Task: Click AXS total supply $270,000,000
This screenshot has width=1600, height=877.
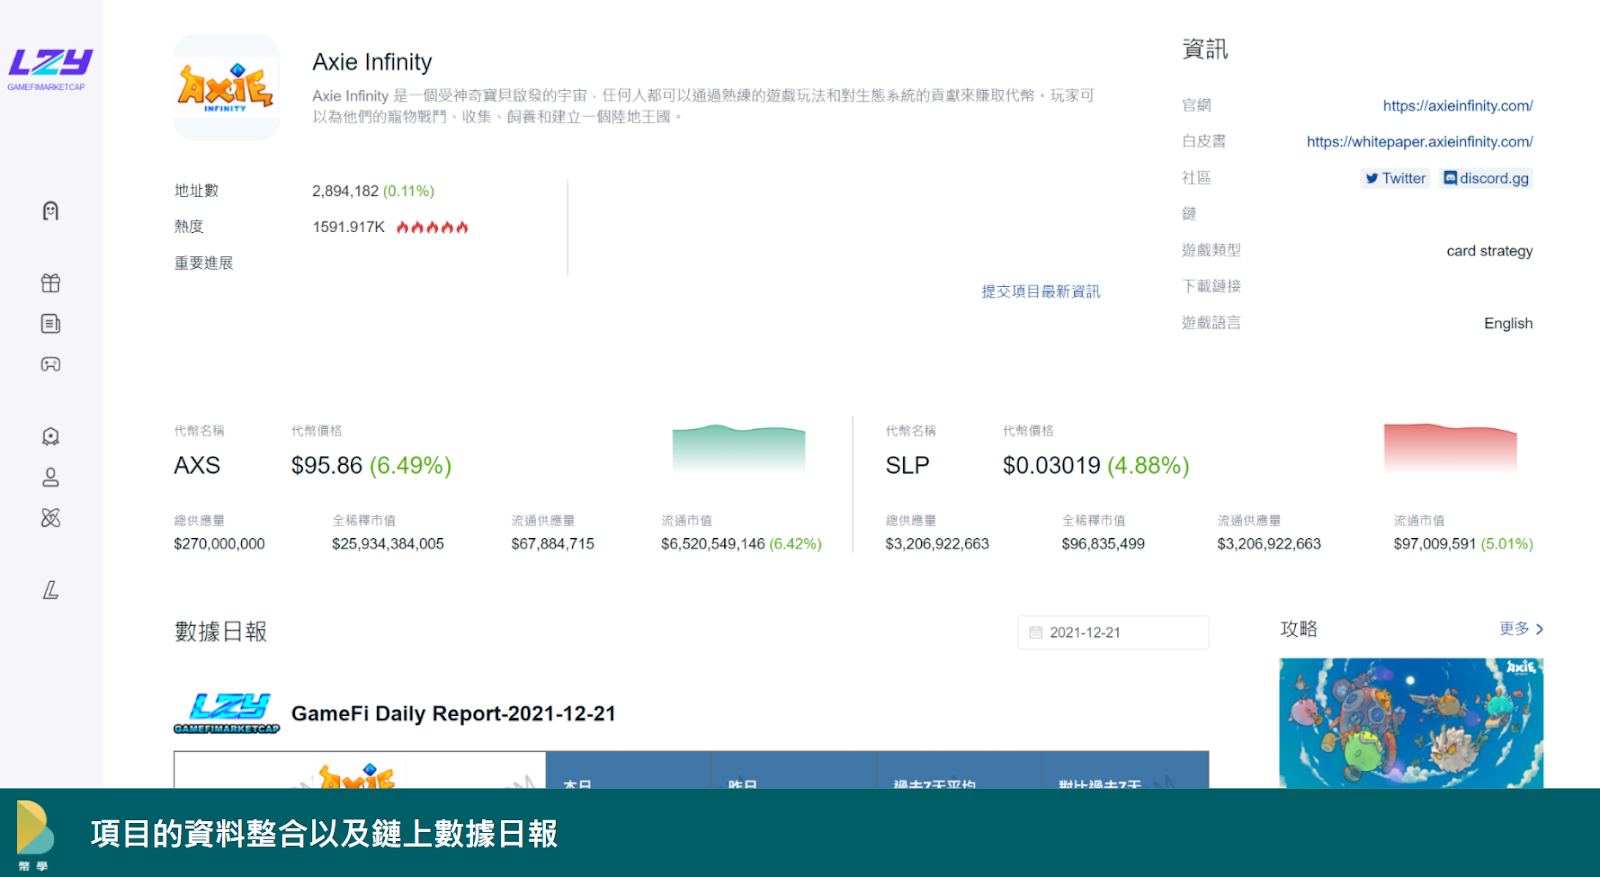Action: tap(219, 544)
